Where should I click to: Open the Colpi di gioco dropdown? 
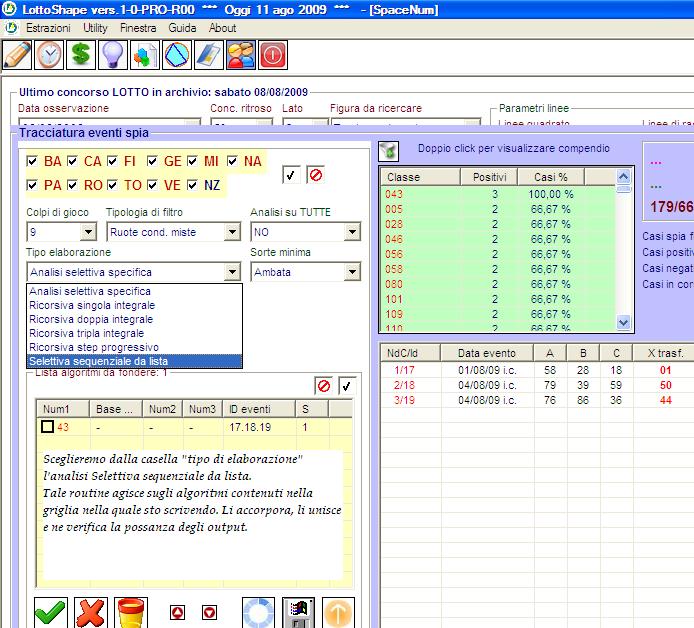(88, 231)
